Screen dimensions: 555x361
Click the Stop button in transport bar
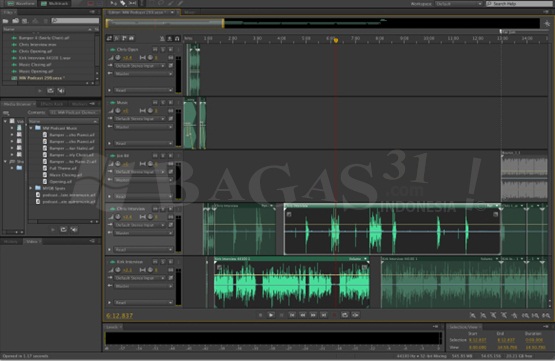click(x=261, y=315)
